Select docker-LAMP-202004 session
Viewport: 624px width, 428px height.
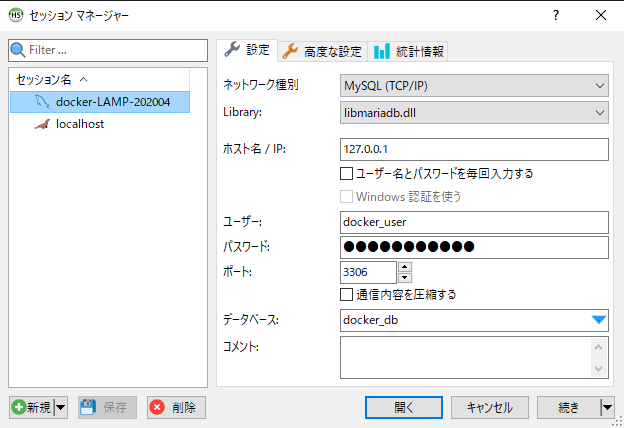tap(100, 102)
